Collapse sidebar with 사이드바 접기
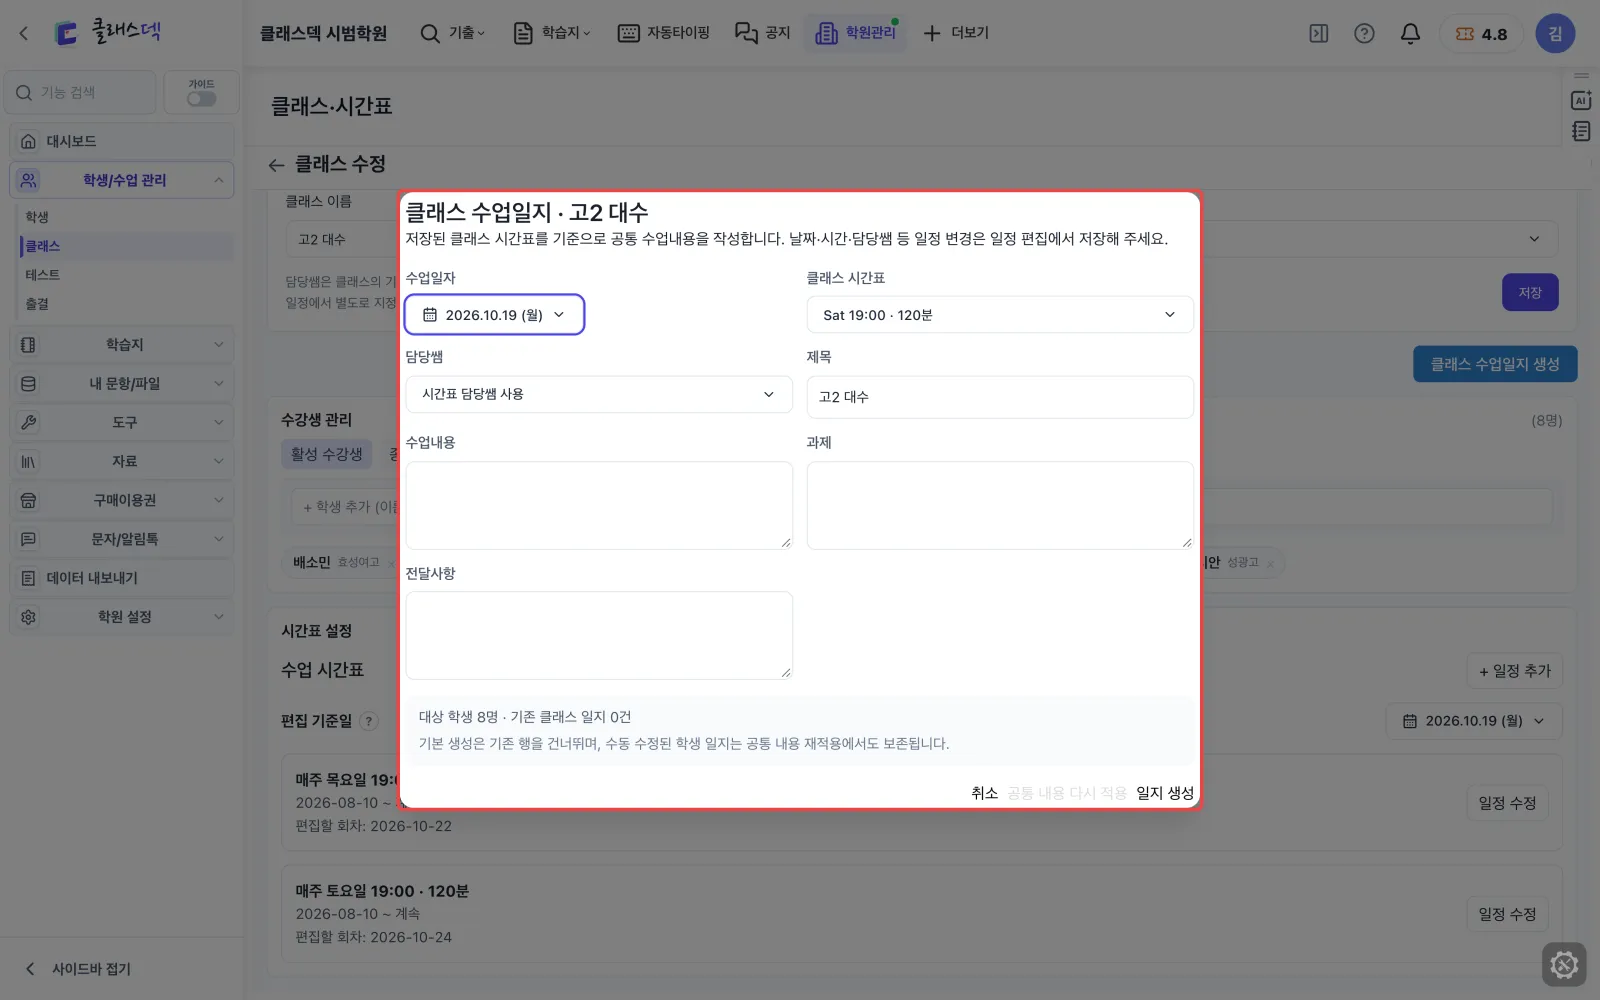Viewport: 1600px width, 1000px height. tap(78, 969)
